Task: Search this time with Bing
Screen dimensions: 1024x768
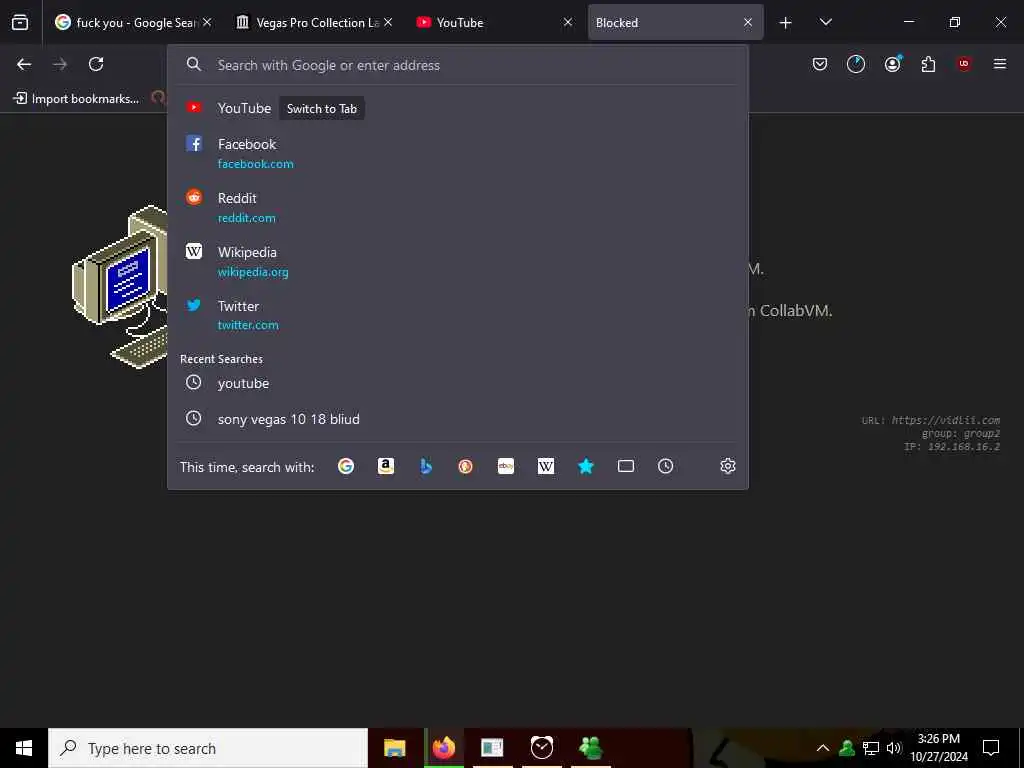Action: pos(426,466)
